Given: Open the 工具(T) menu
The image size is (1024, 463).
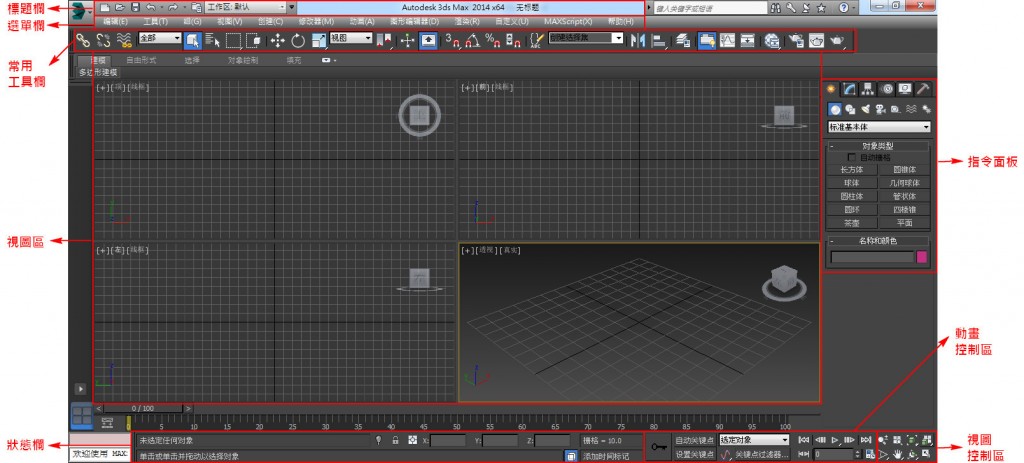Looking at the screenshot, I should point(155,21).
